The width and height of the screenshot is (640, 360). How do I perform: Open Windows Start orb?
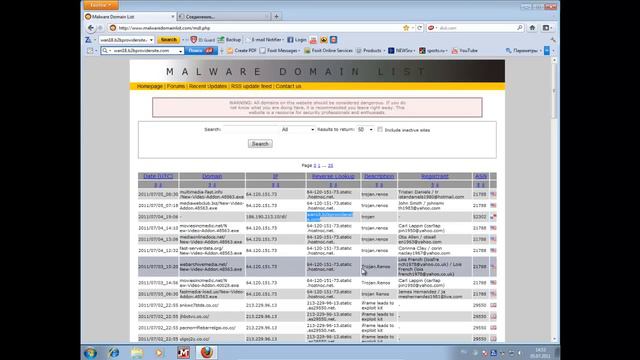pos(90,353)
